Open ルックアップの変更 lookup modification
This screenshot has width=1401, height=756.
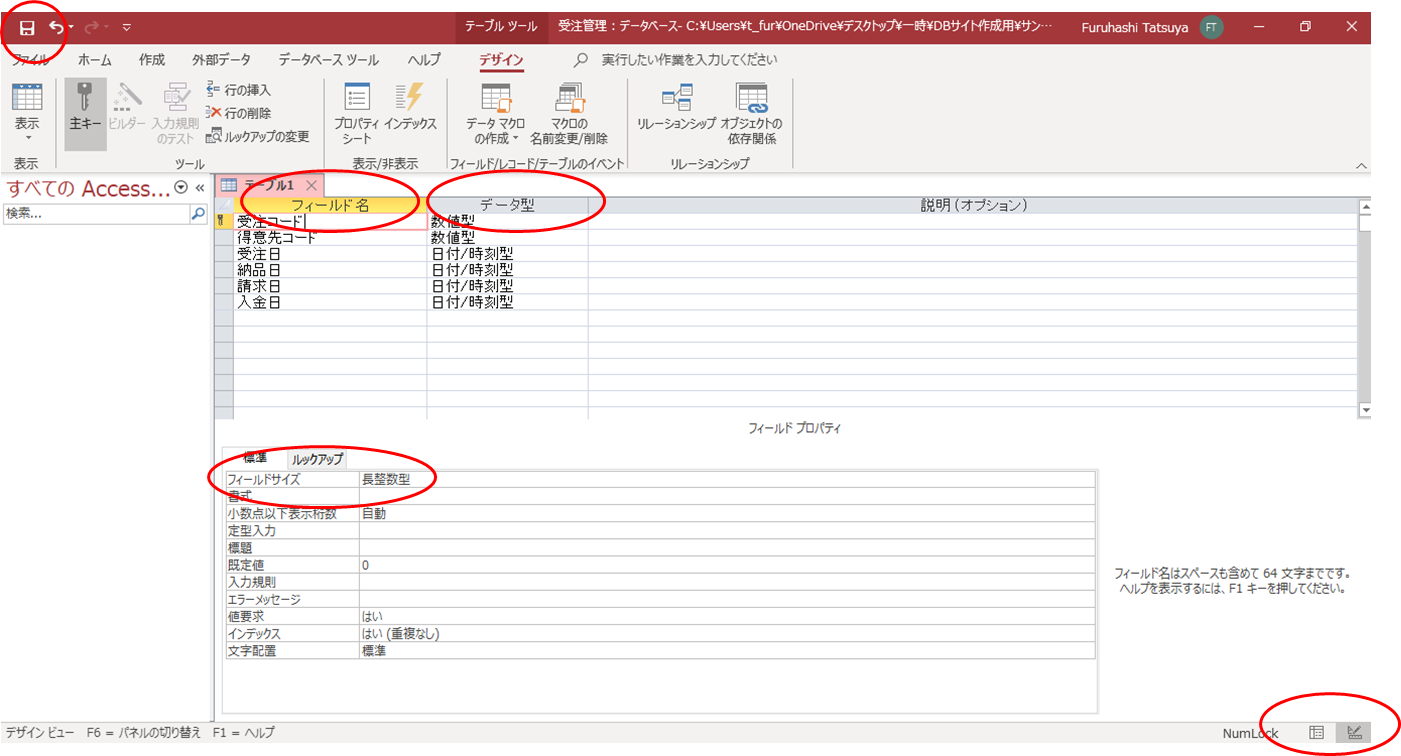point(258,136)
